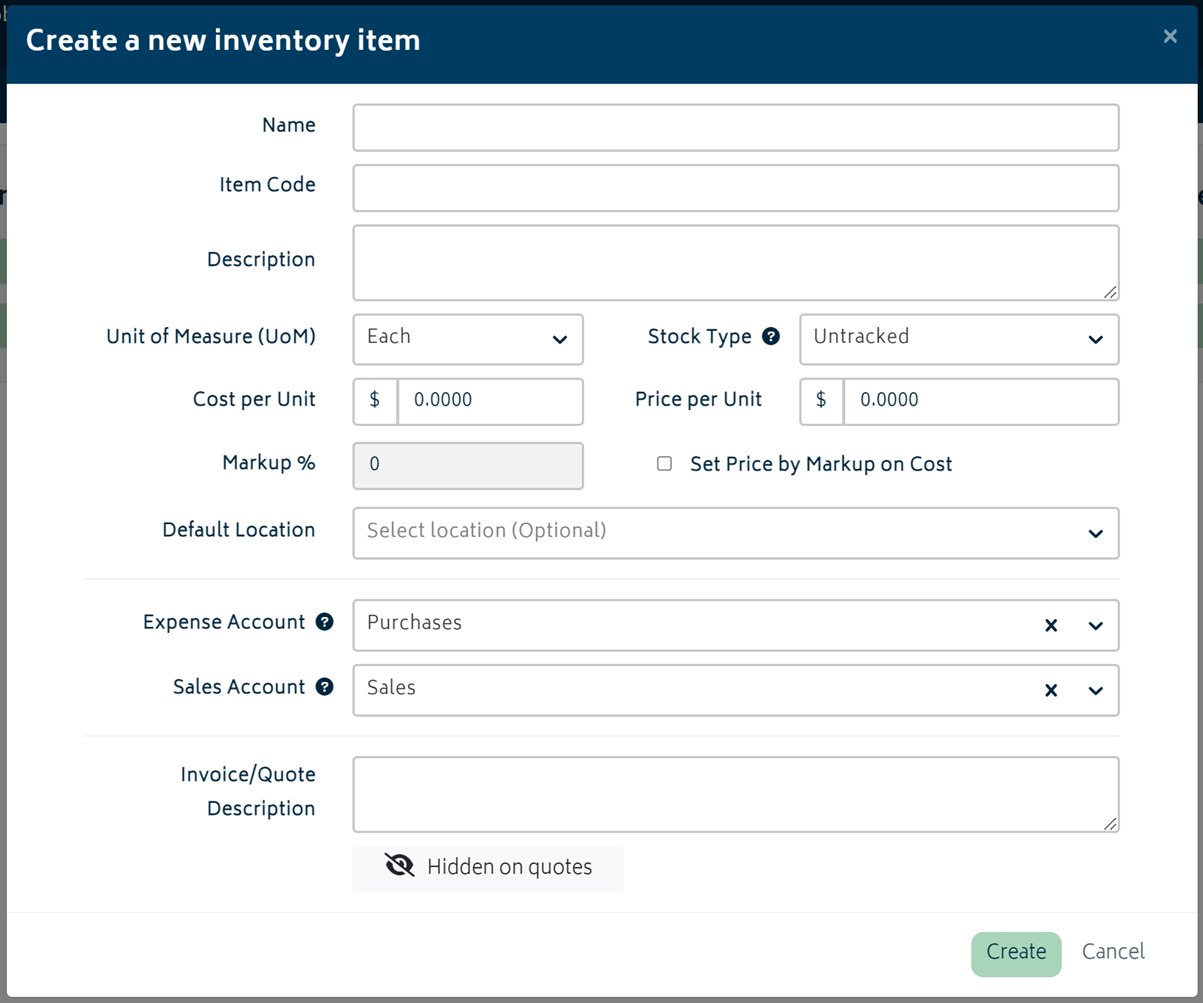Toggle Hidden on quotes visibility
Screen dimensions: 1203x1003
point(487,867)
